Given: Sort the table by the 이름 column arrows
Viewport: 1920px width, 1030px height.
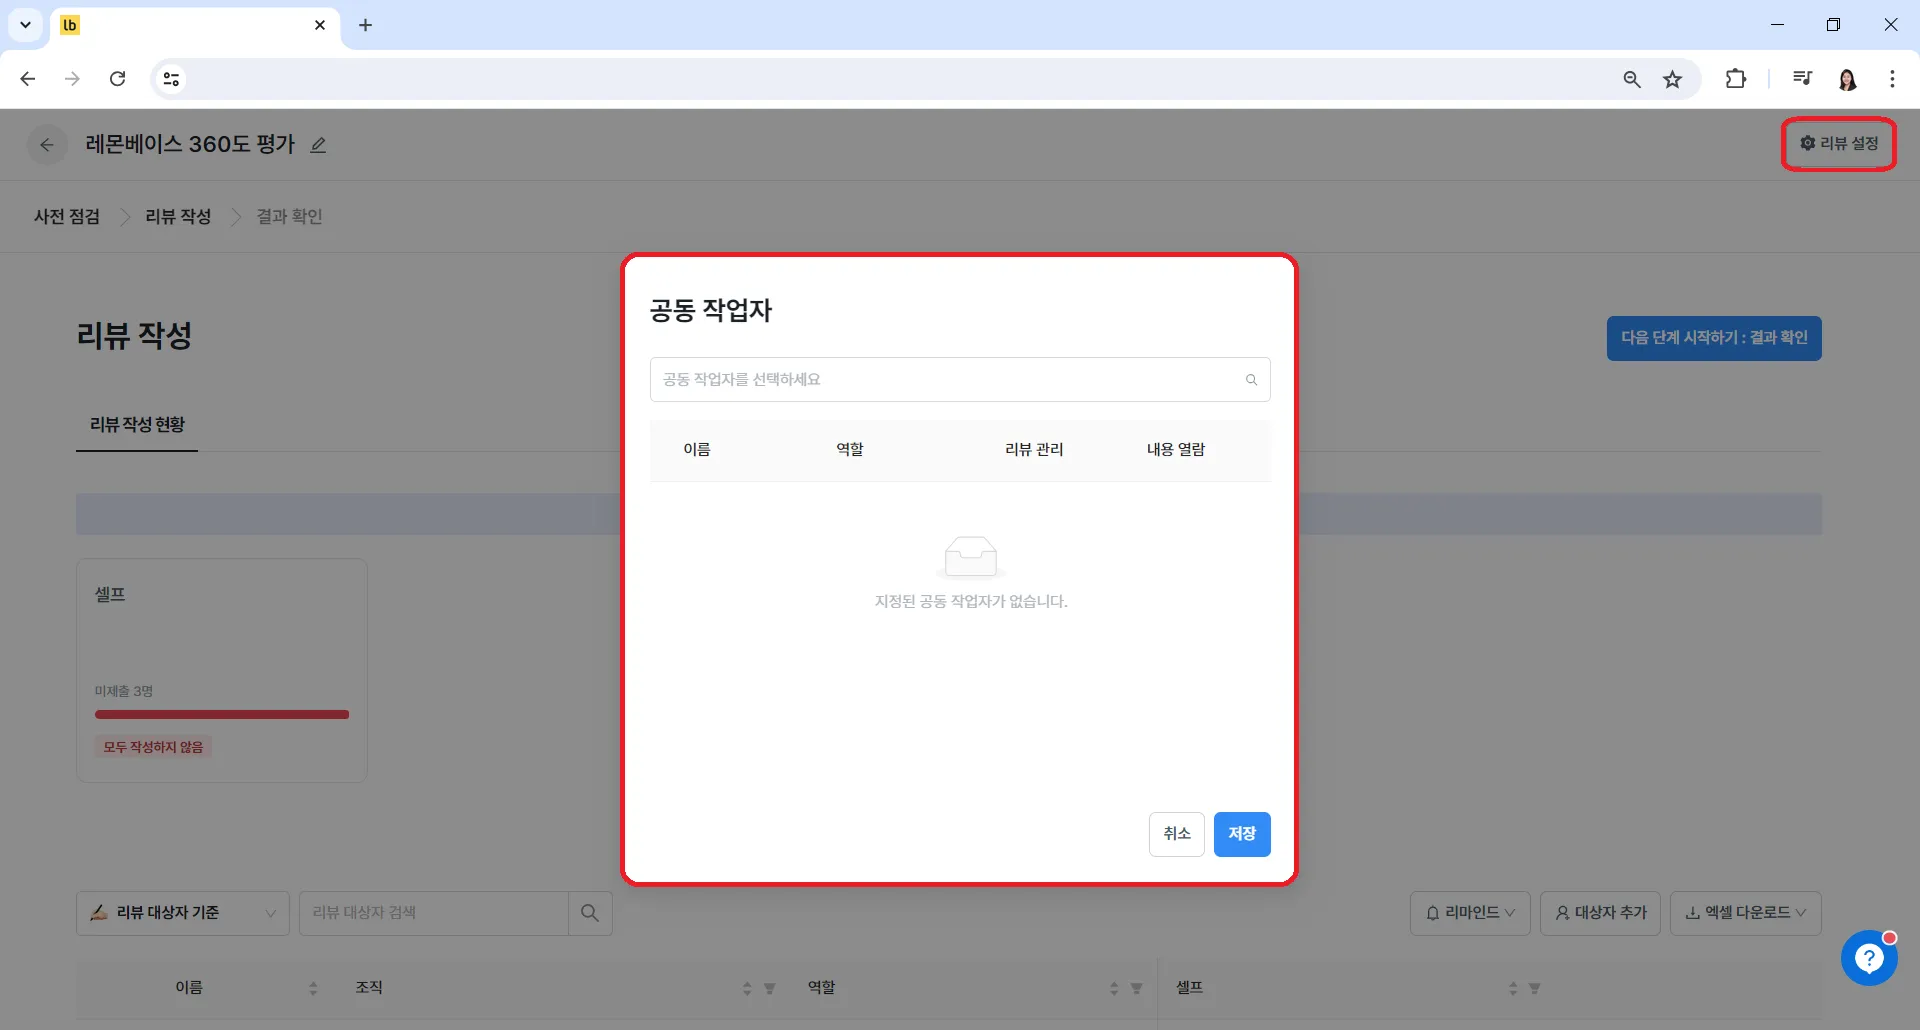Looking at the screenshot, I should tap(313, 988).
